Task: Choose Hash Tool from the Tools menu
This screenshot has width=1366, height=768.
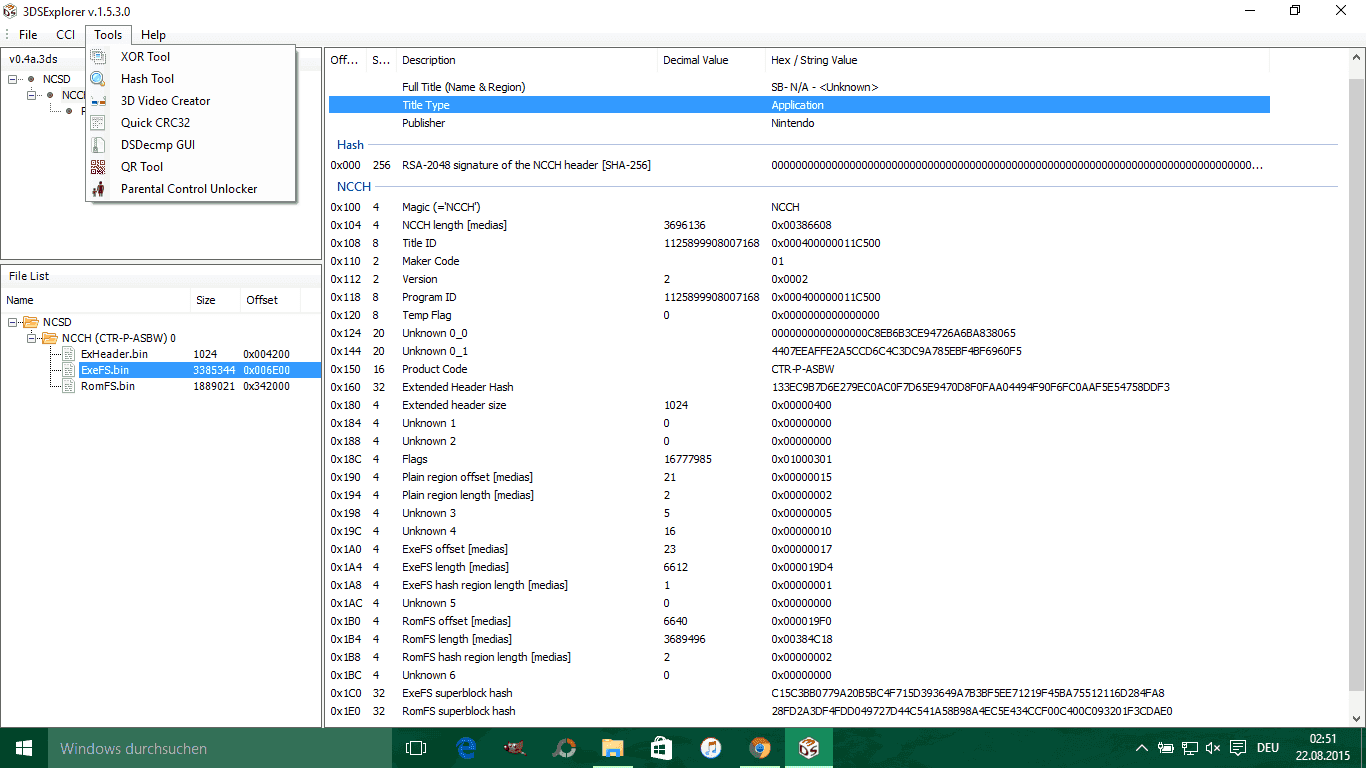Action: 191,79
